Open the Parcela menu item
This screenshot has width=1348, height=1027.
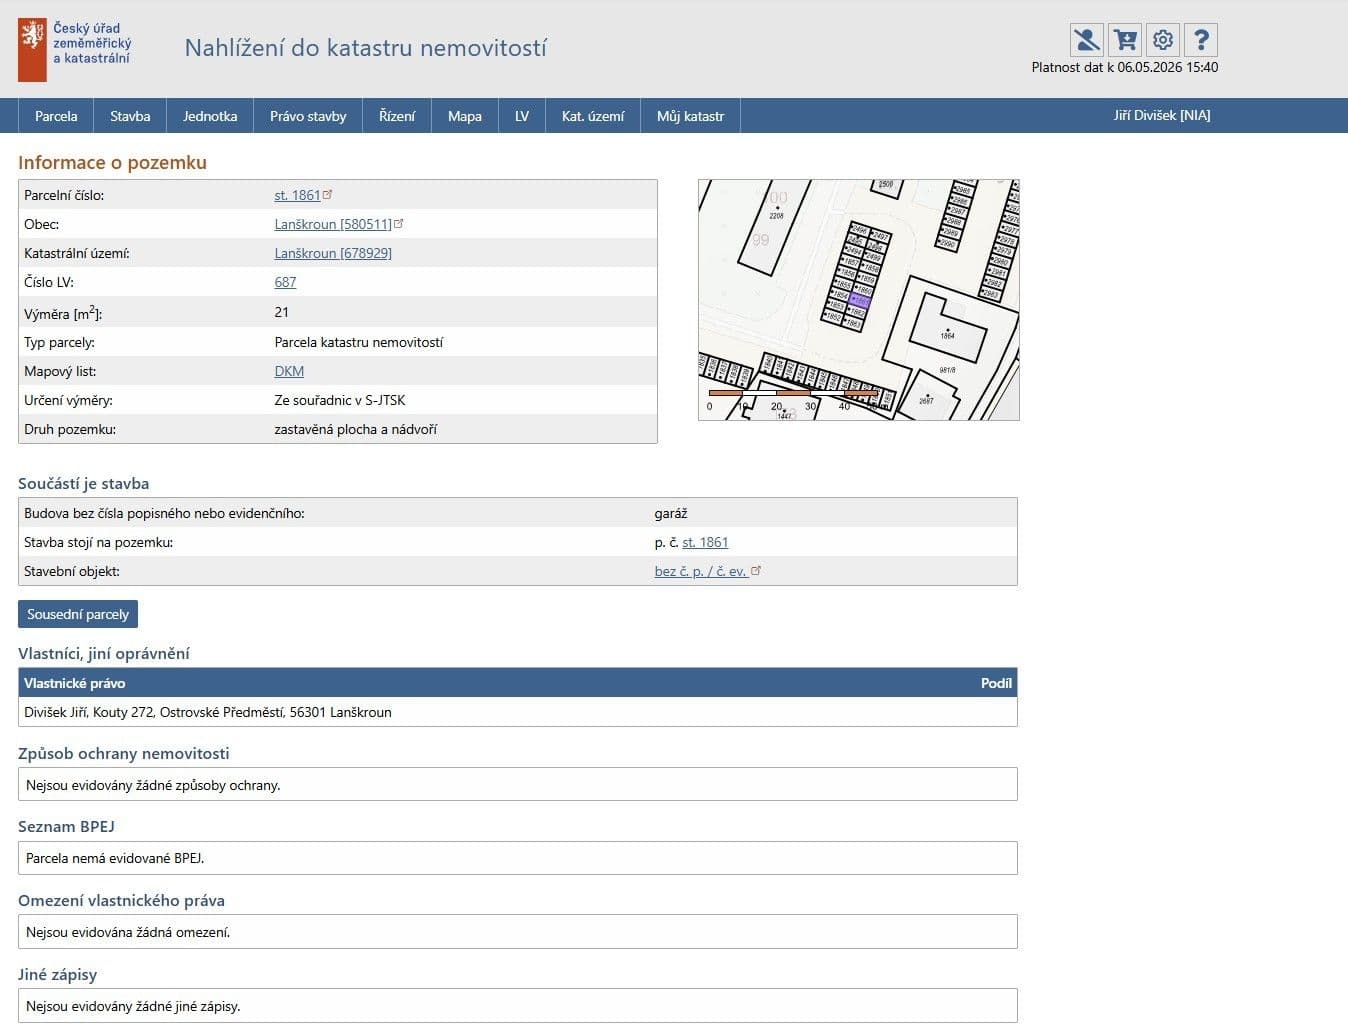[x=56, y=116]
